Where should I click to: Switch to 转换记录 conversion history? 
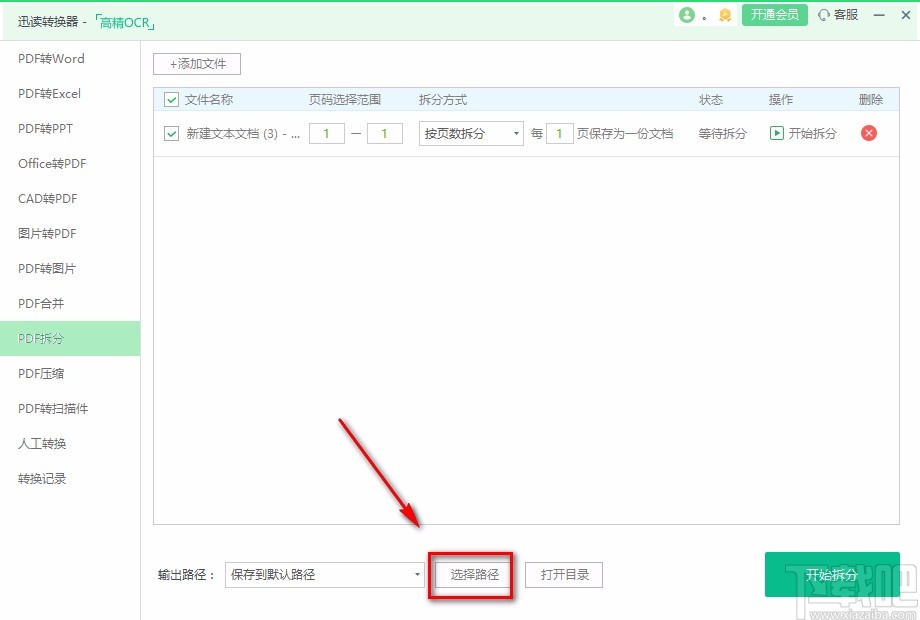coord(40,478)
